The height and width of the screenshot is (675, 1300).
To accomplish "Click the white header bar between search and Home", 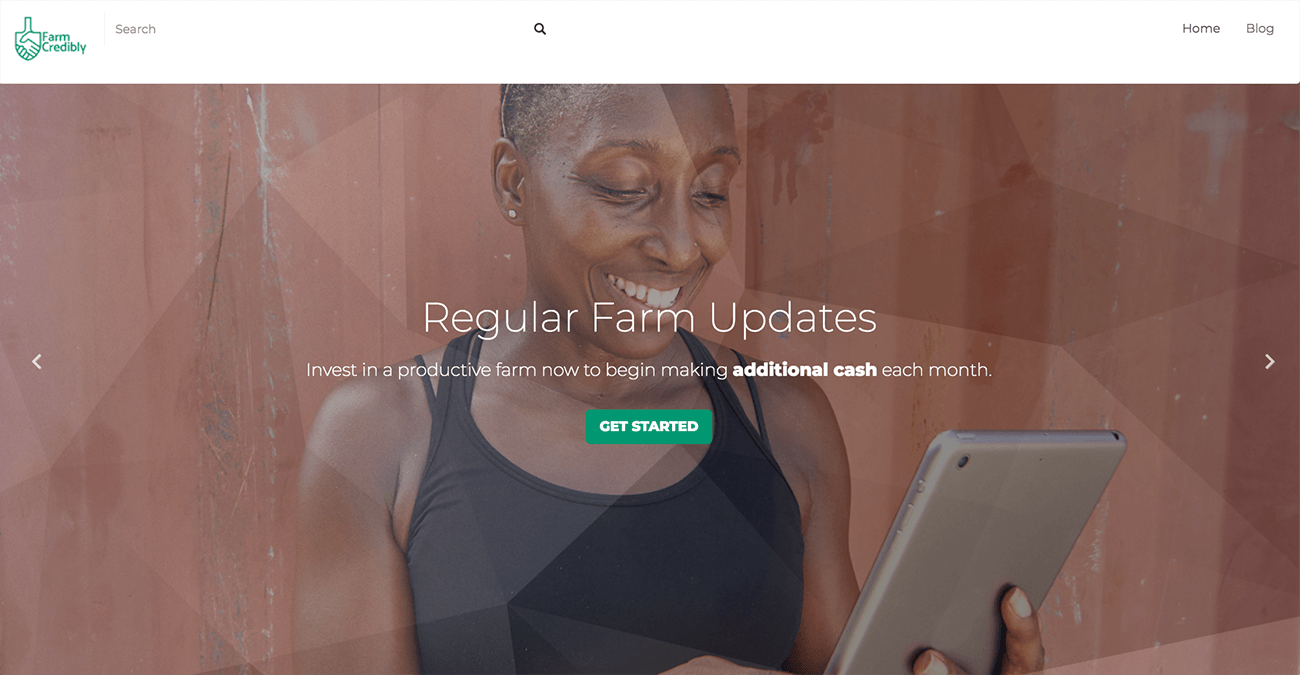I will point(860,40).
